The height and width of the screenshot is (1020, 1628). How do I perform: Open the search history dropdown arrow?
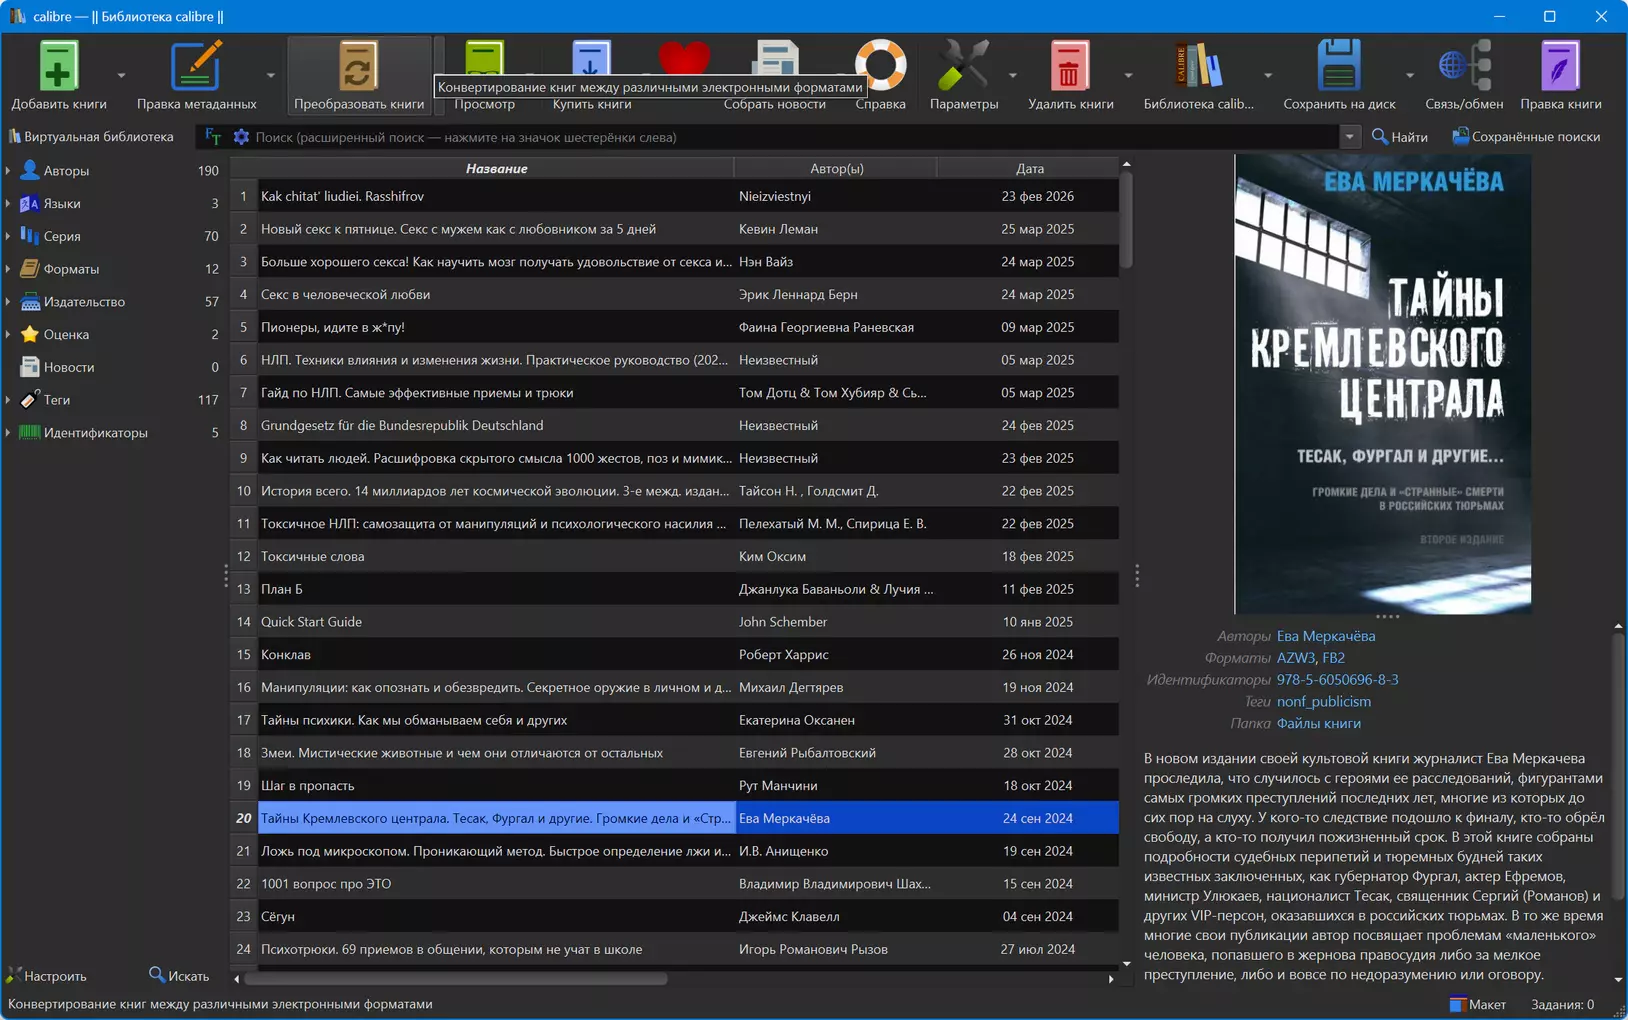point(1350,137)
